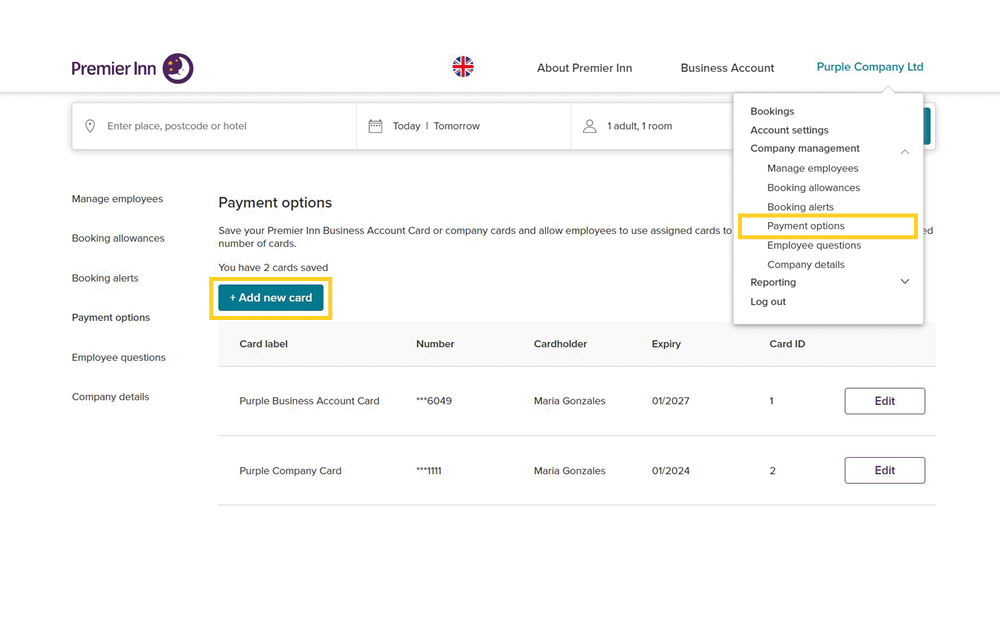Image resolution: width=1000 pixels, height=640 pixels.
Task: Go to Payment options in left sidebar
Action: (111, 317)
